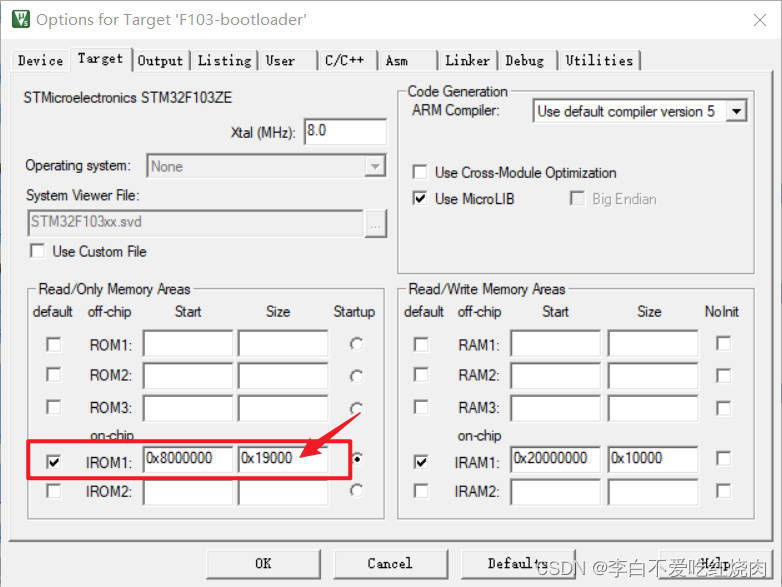
Task: Click the RAM2 Start field
Action: click(556, 375)
